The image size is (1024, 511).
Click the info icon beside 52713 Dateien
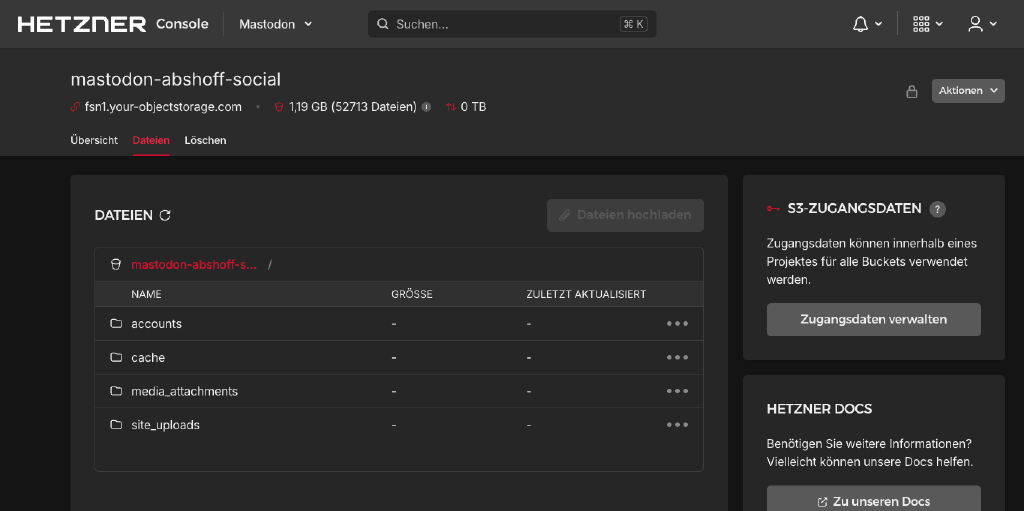coord(426,107)
